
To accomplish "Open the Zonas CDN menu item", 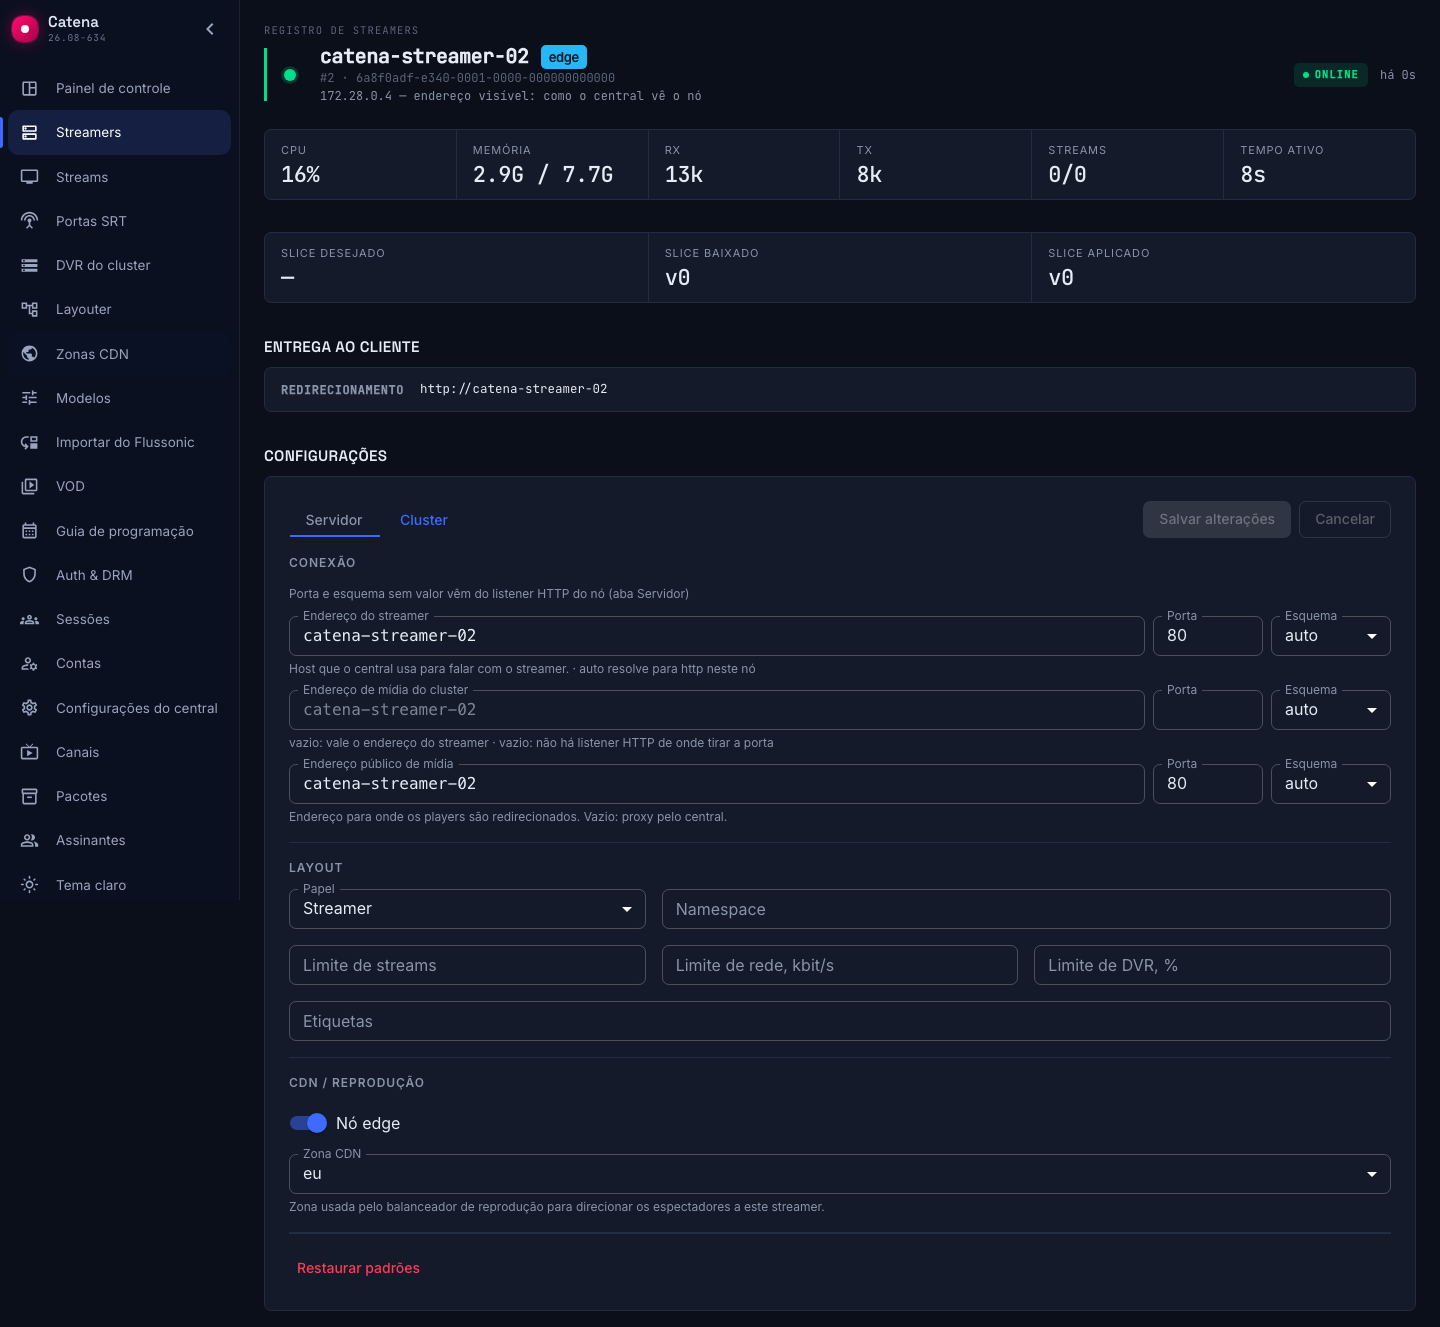I will tap(120, 354).
